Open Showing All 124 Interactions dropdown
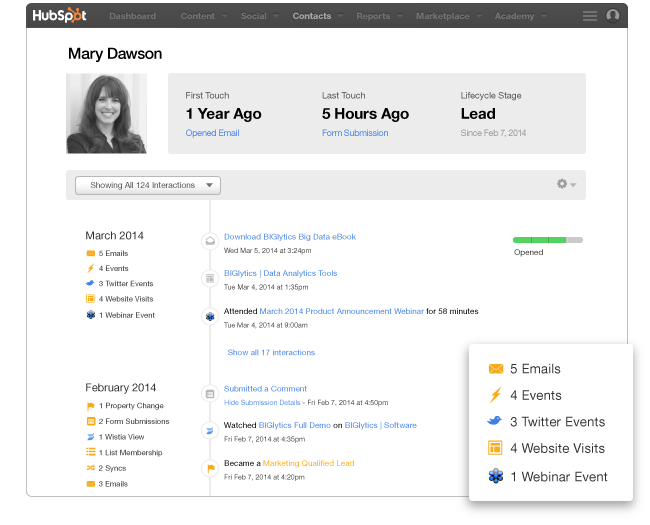Image resolution: width=650 pixels, height=525 pixels. pos(148,185)
